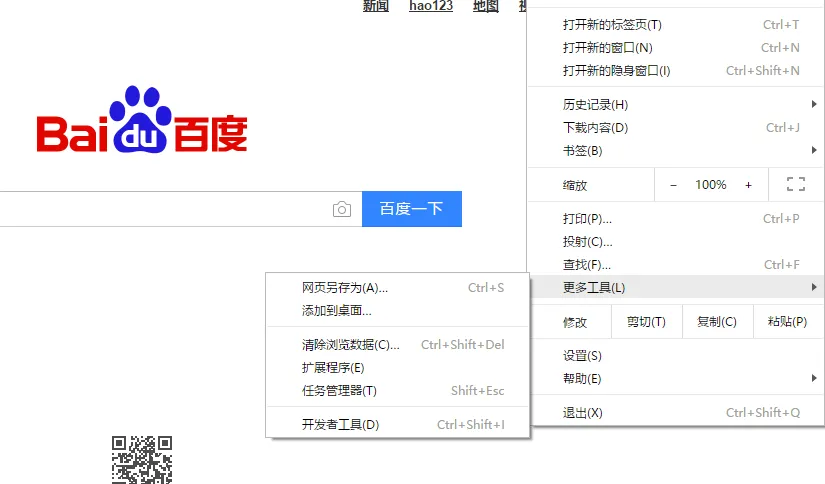Click the QR code image
This screenshot has height=484, width=825.
coord(142,460)
